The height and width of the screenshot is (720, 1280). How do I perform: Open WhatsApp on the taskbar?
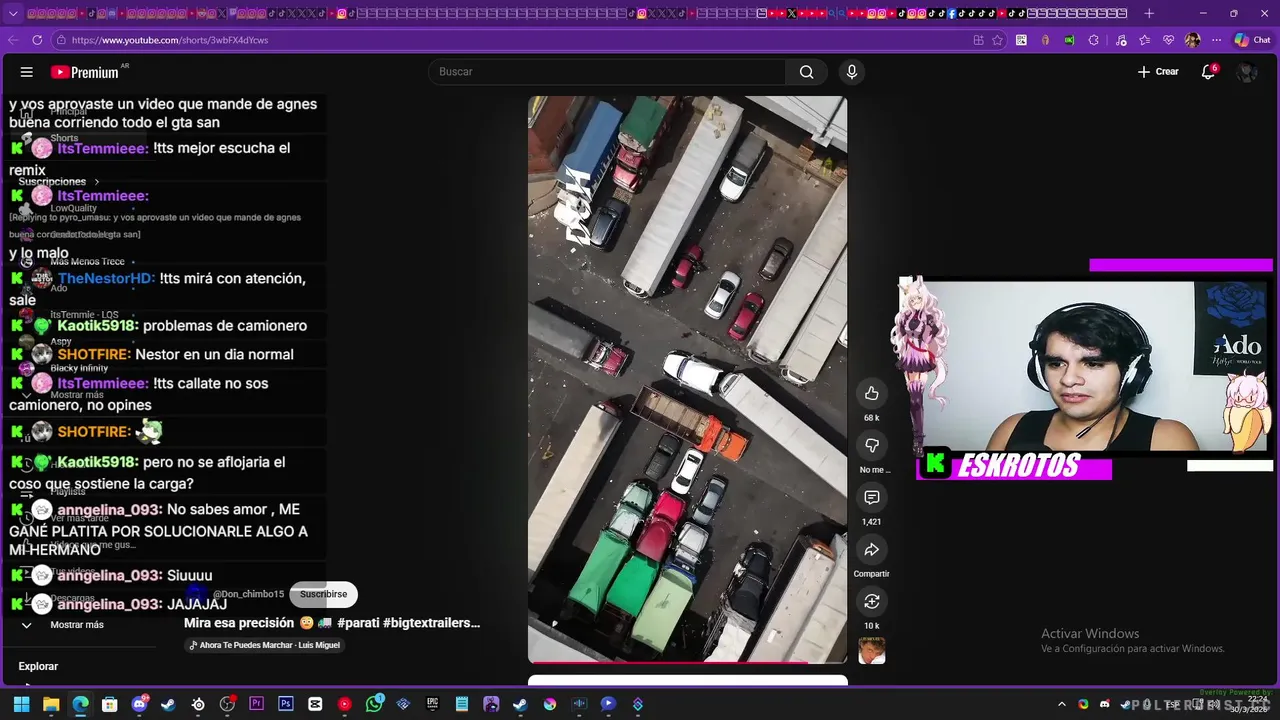(x=374, y=704)
